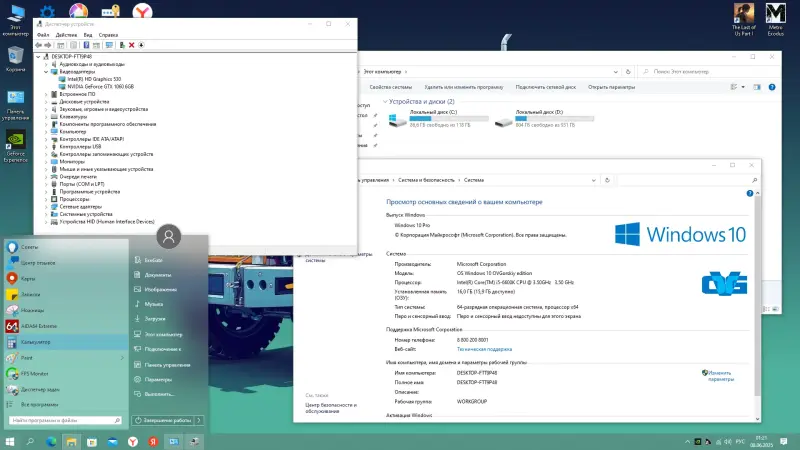
Task: Collapse the DESKTOP-FTT9P48 root node
Action: (x=38, y=57)
